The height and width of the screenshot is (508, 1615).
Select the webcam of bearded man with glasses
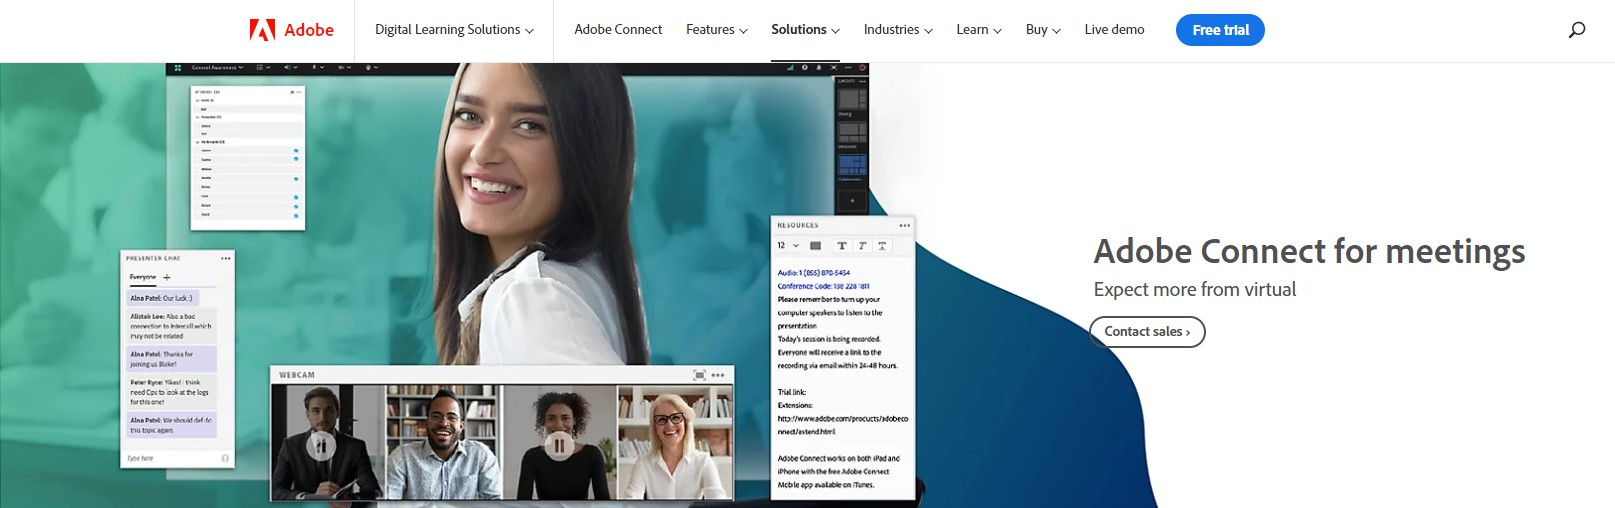coord(444,441)
